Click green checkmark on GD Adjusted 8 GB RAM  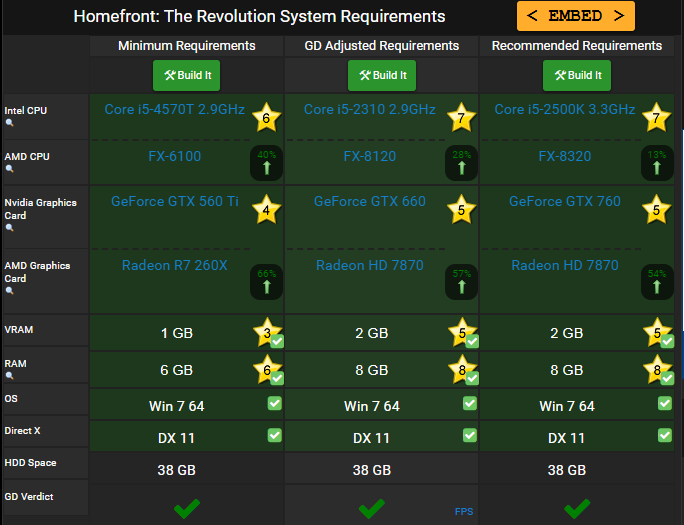[472, 378]
